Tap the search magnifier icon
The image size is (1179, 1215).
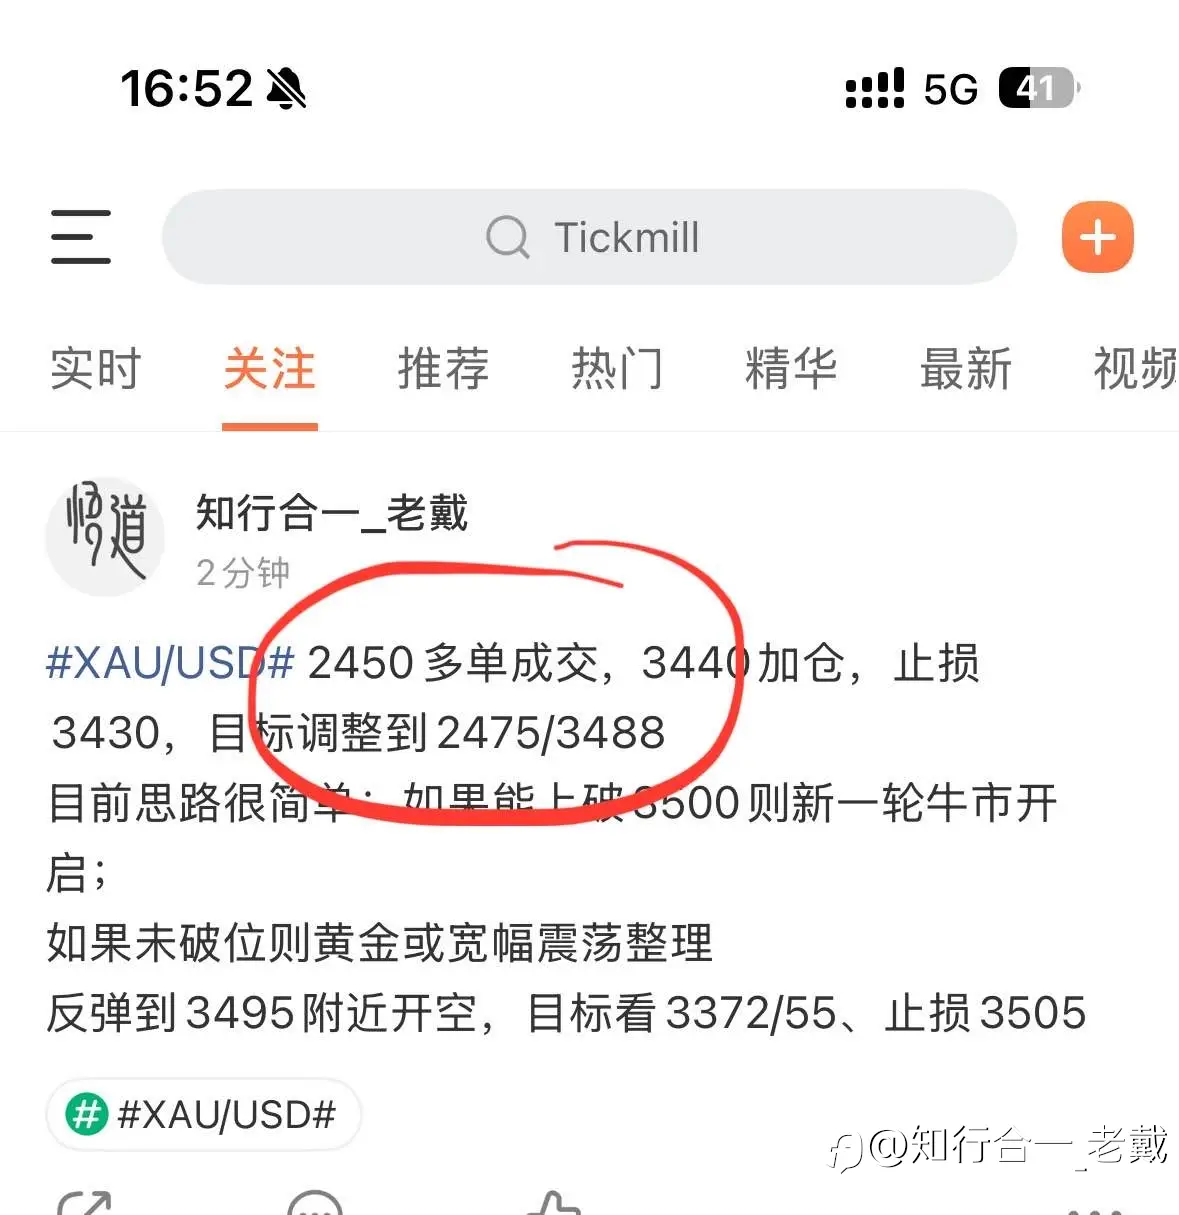507,238
